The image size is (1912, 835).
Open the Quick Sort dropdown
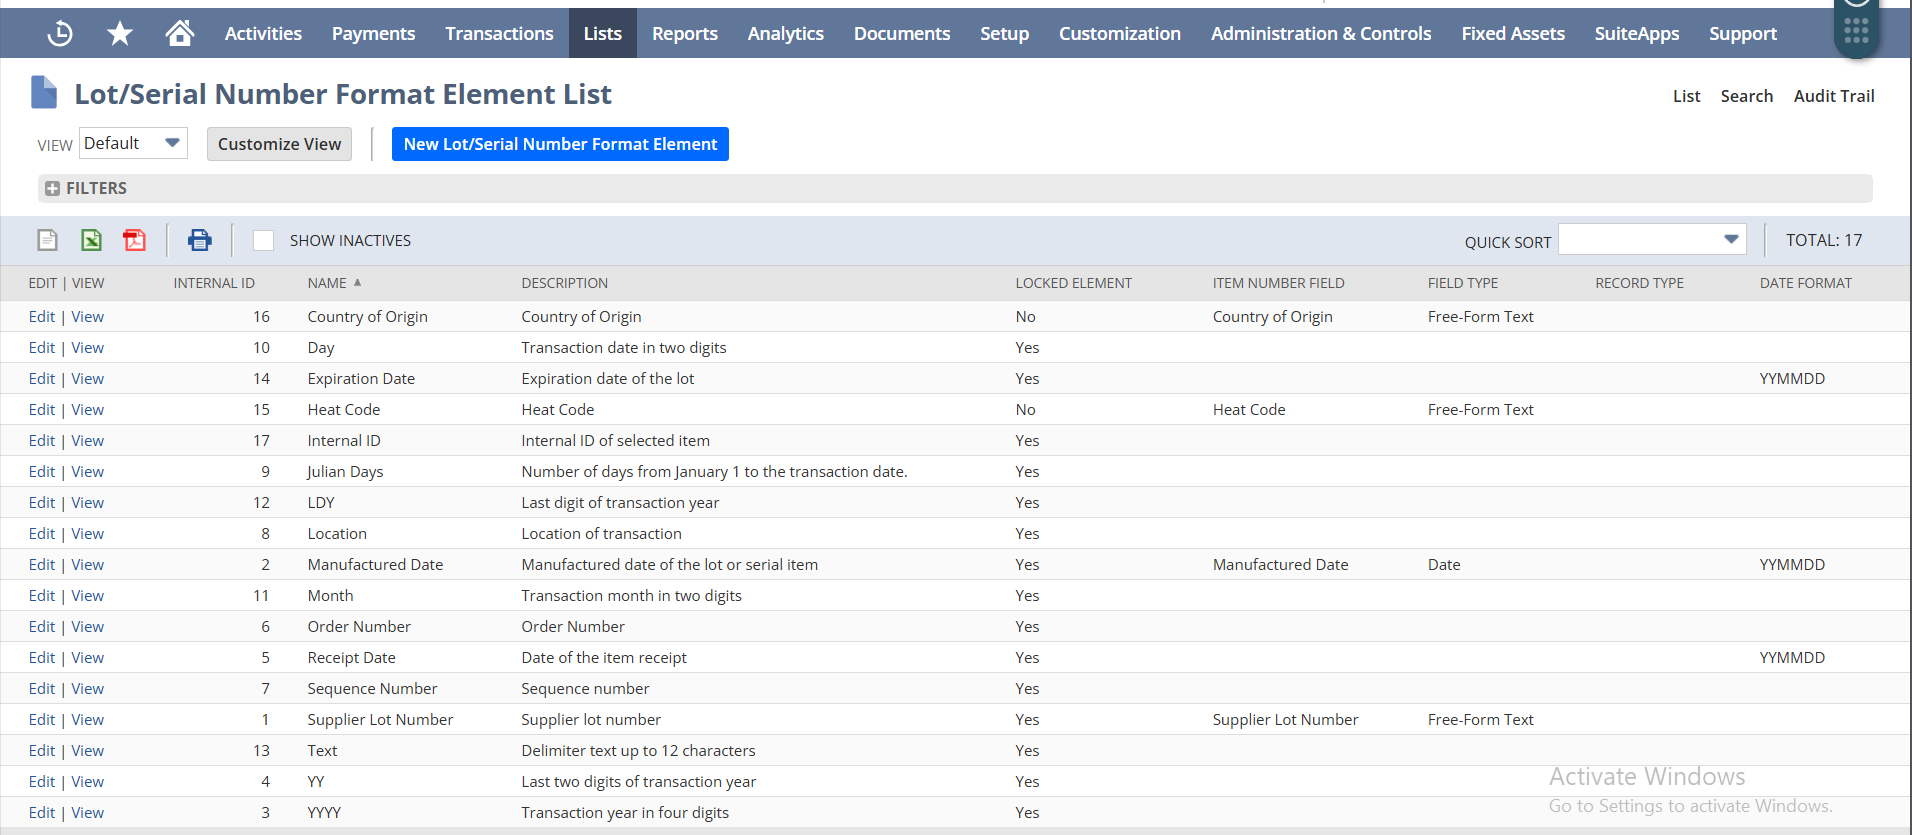(x=1652, y=240)
